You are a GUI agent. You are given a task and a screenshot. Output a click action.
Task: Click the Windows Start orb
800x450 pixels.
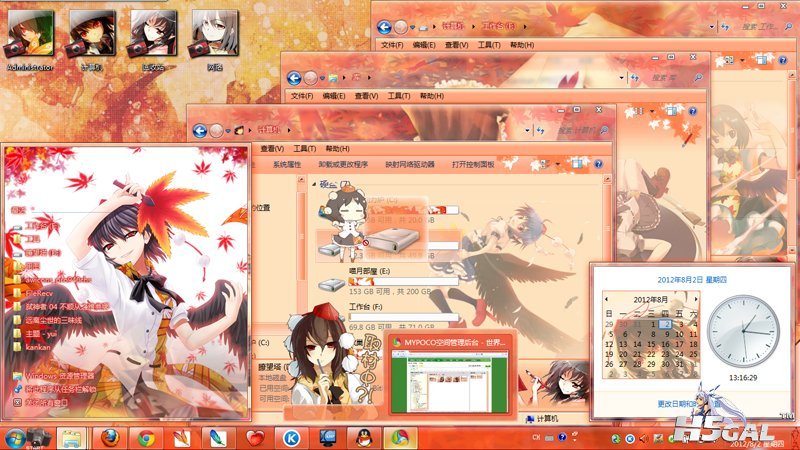[x=17, y=437]
